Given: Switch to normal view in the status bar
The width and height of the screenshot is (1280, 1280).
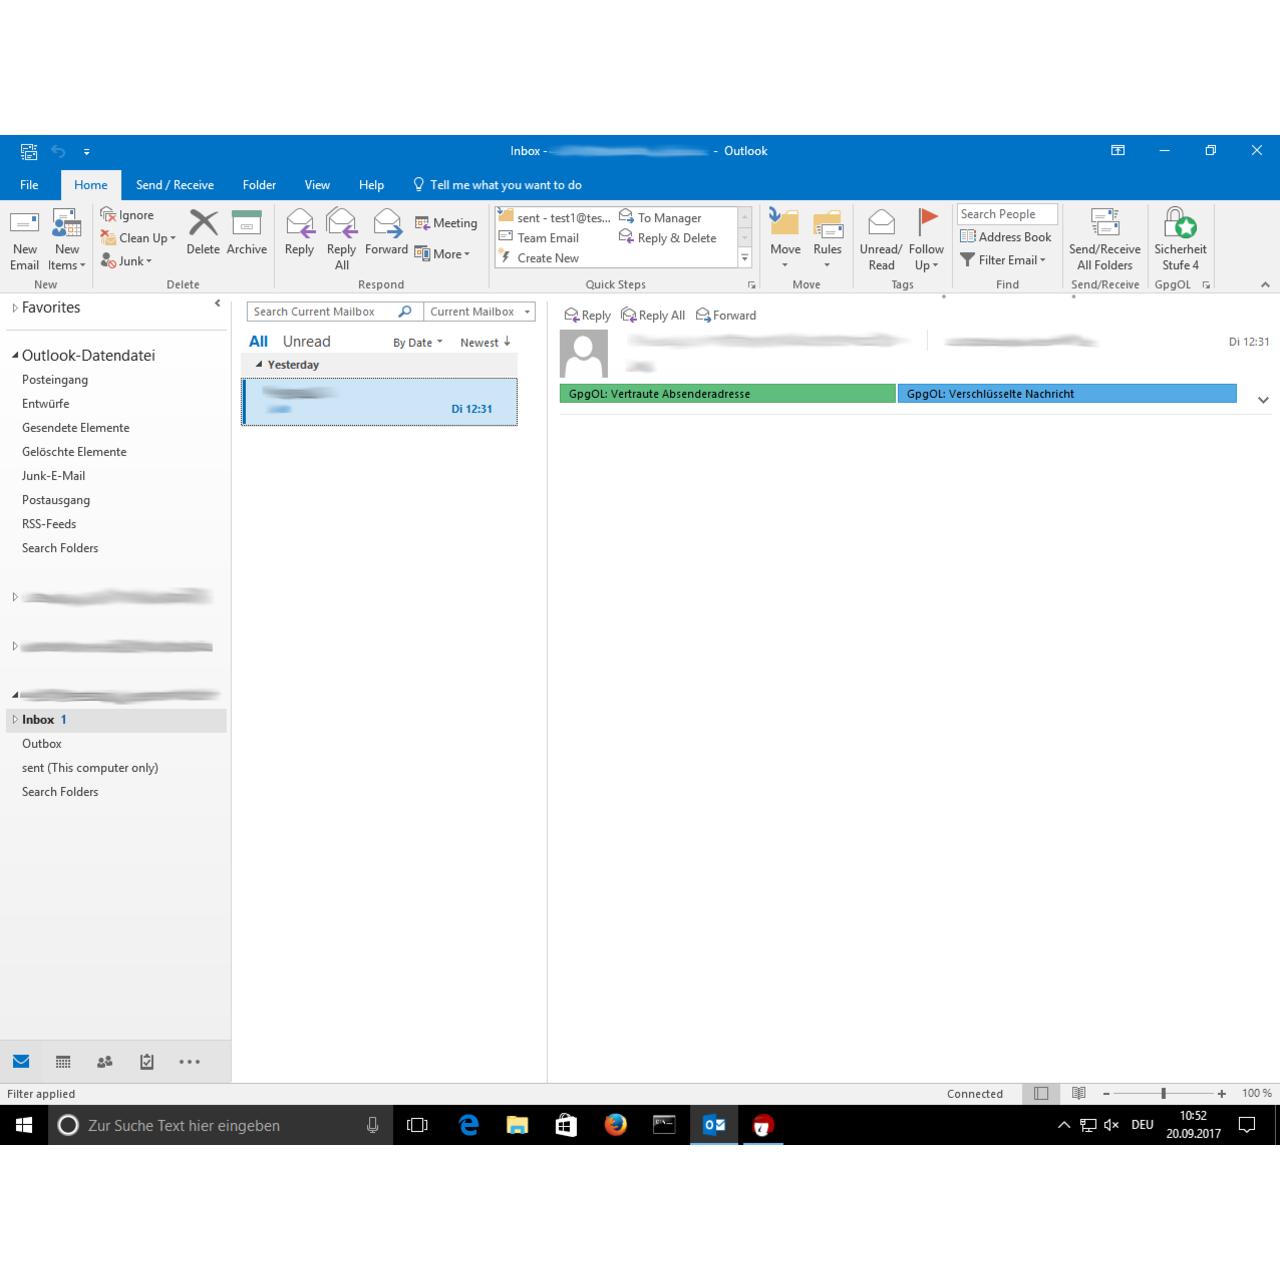Looking at the screenshot, I should pyautogui.click(x=1041, y=1094).
